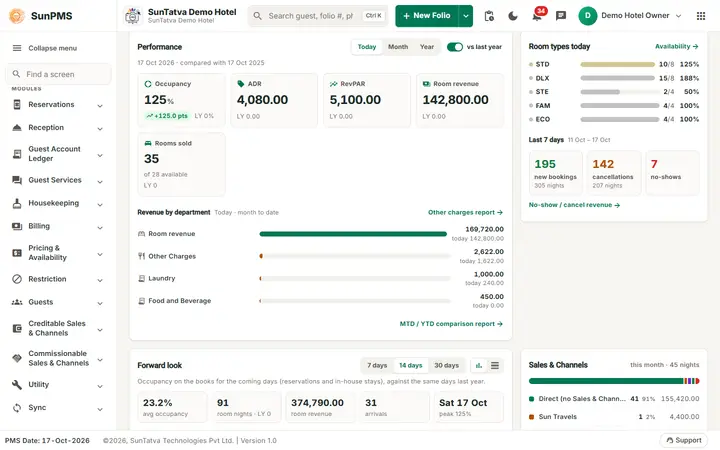
Task: Click the 142 cancellations card
Action: click(x=613, y=174)
